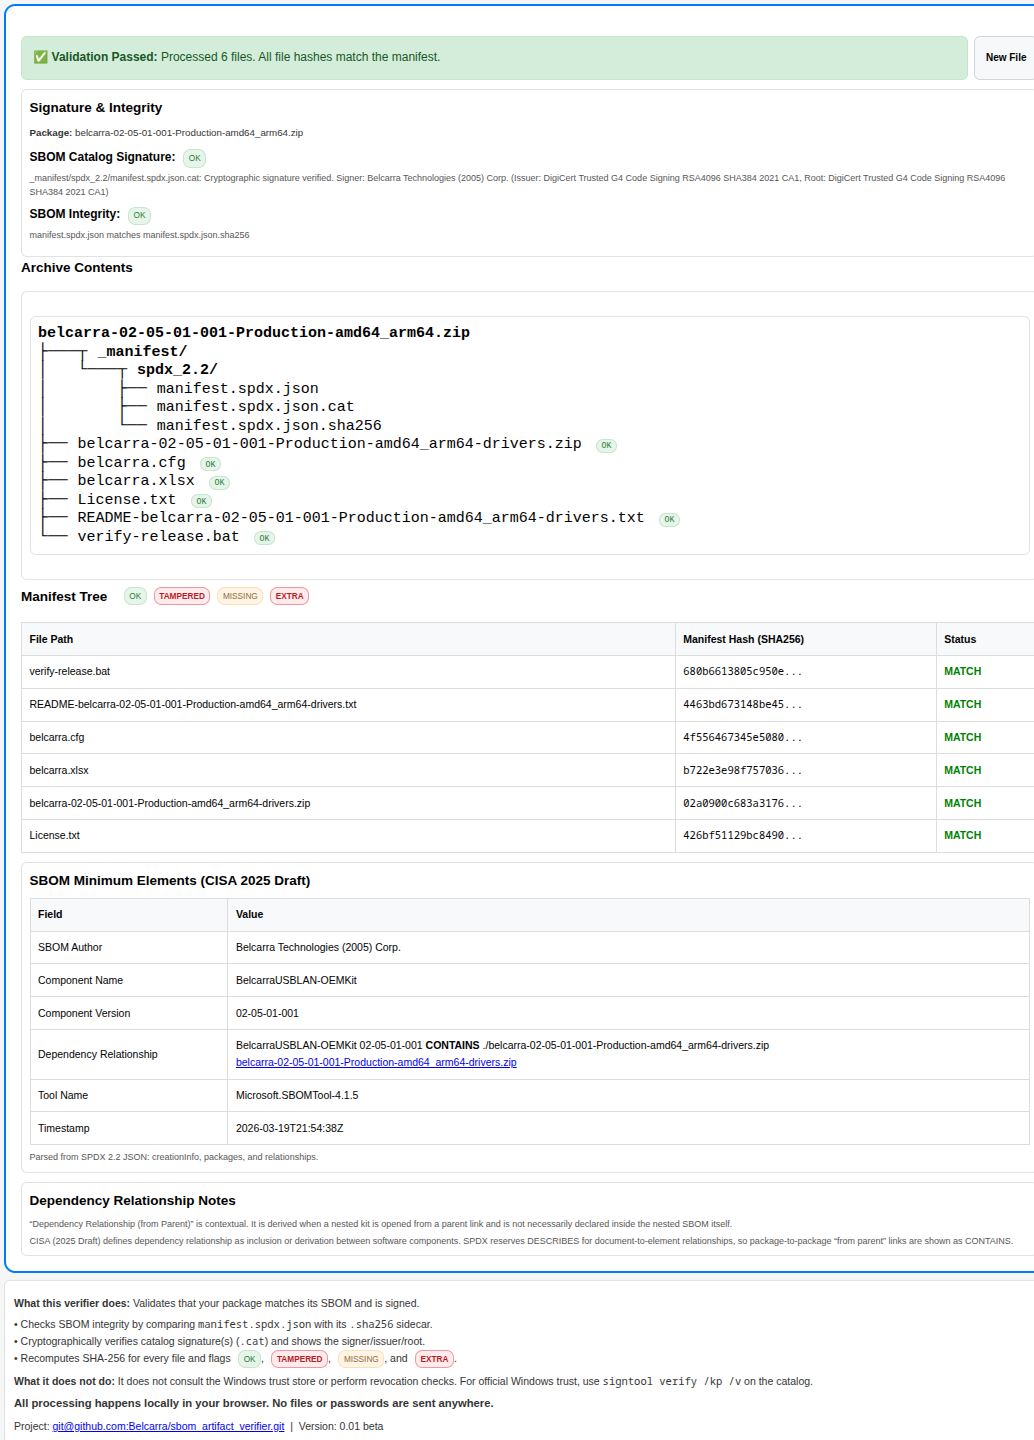Toggle the MISSING filter in Manifest Tree legend
Screen dimensions: 1034x1440
pyautogui.click(x=240, y=596)
